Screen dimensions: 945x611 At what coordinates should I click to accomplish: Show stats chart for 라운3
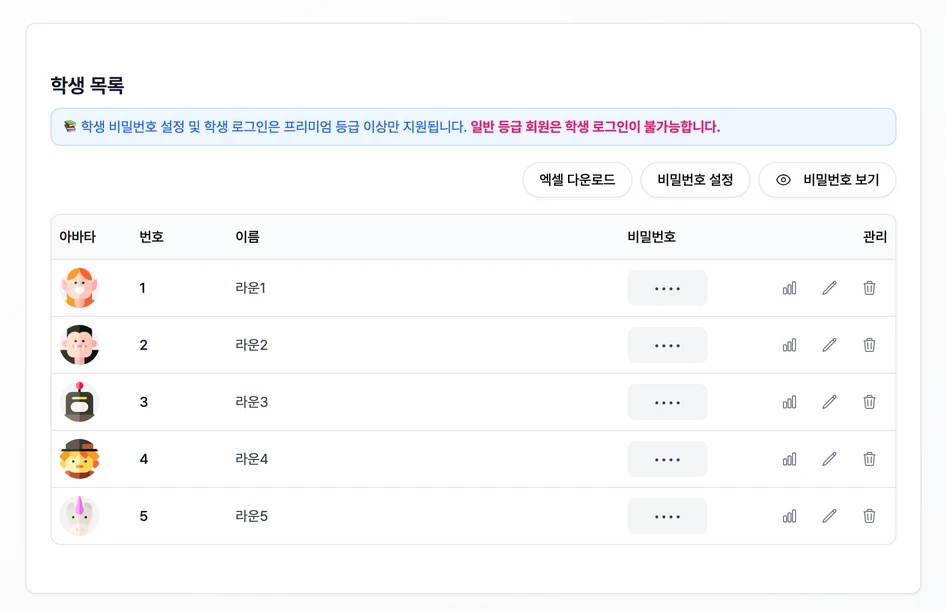point(789,402)
